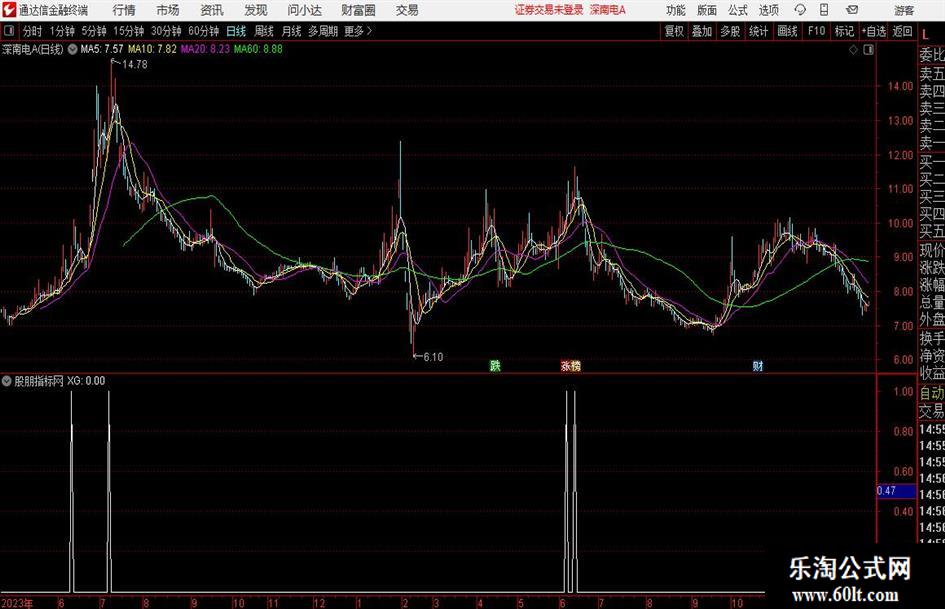Click the diamond icon above the chart

pyautogui.click(x=853, y=50)
